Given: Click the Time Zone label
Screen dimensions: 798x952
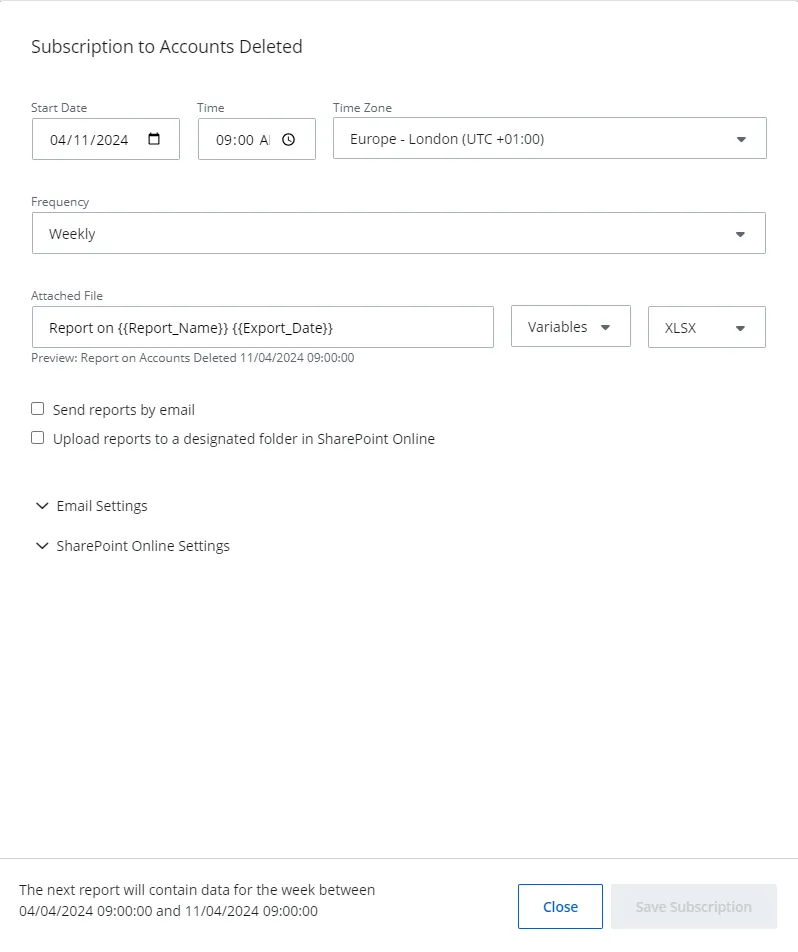Looking at the screenshot, I should 363,107.
